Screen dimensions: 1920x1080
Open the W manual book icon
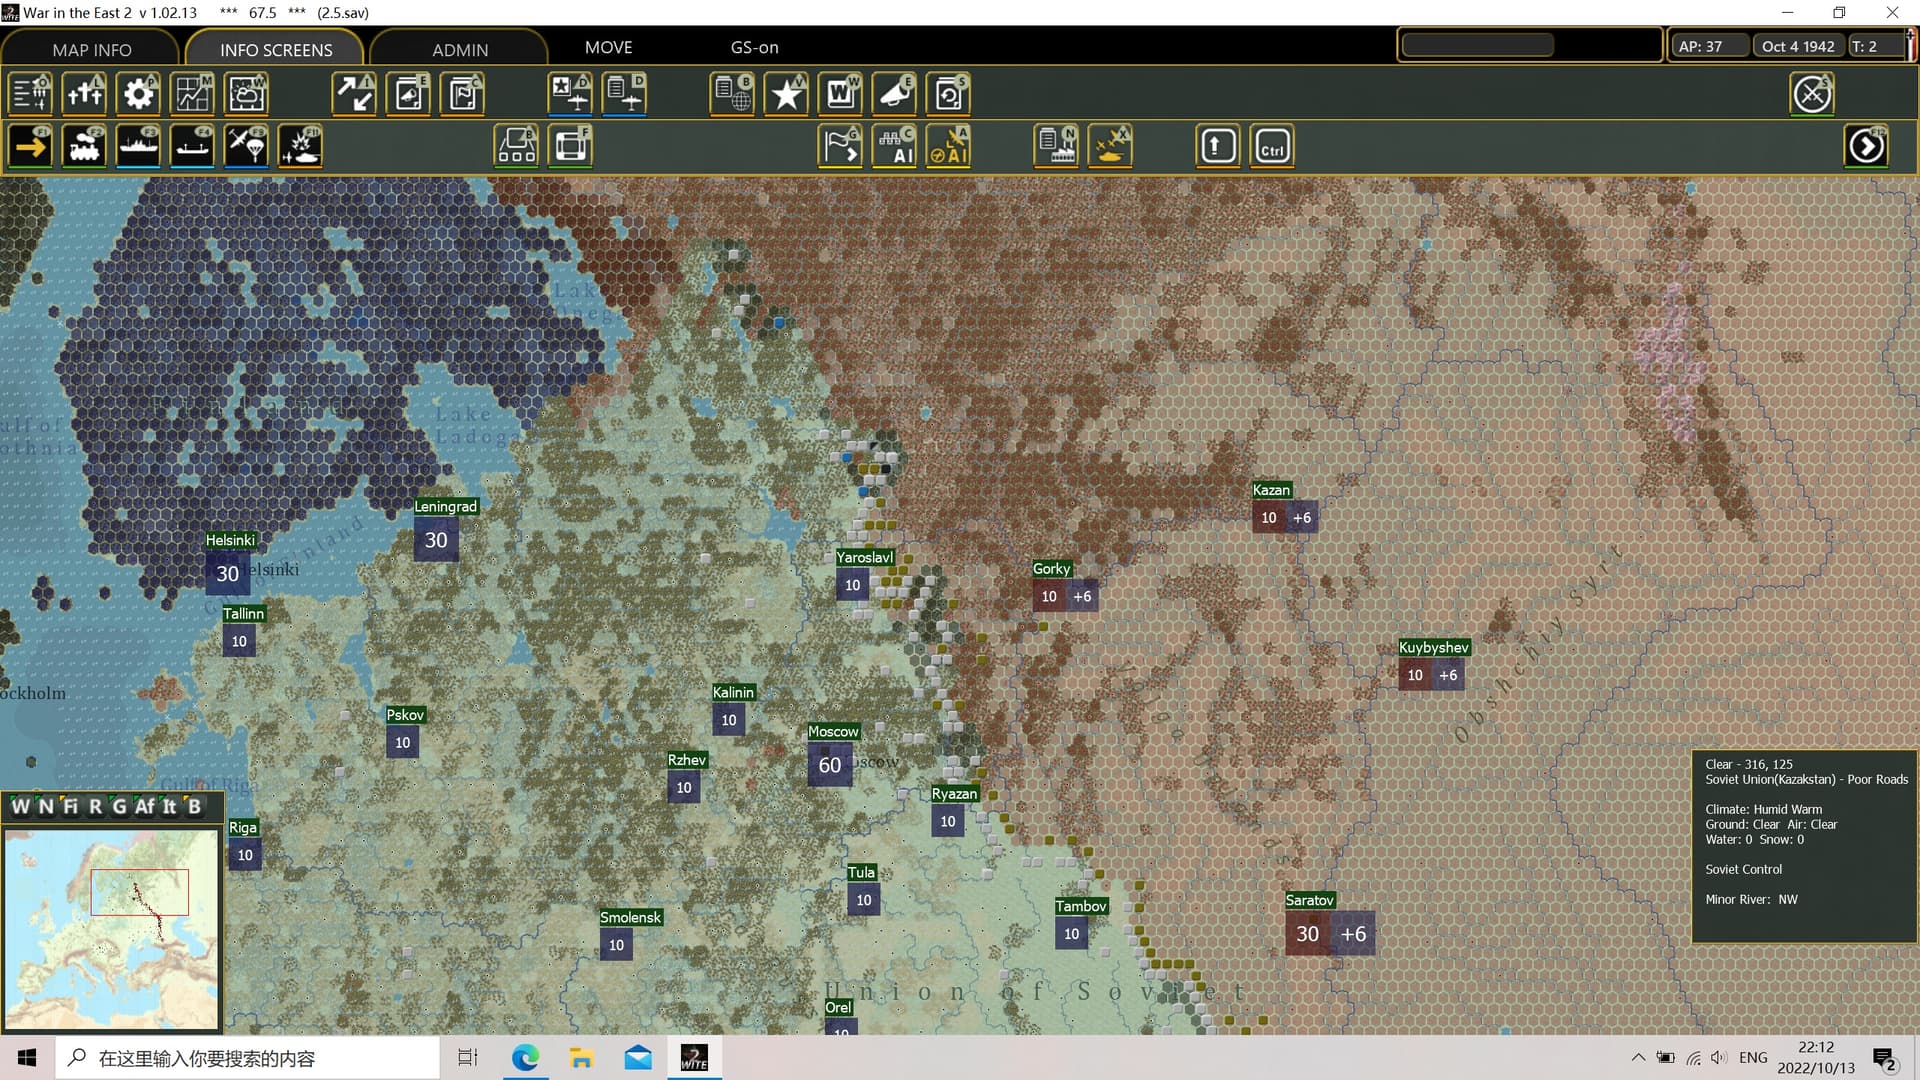[x=841, y=94]
